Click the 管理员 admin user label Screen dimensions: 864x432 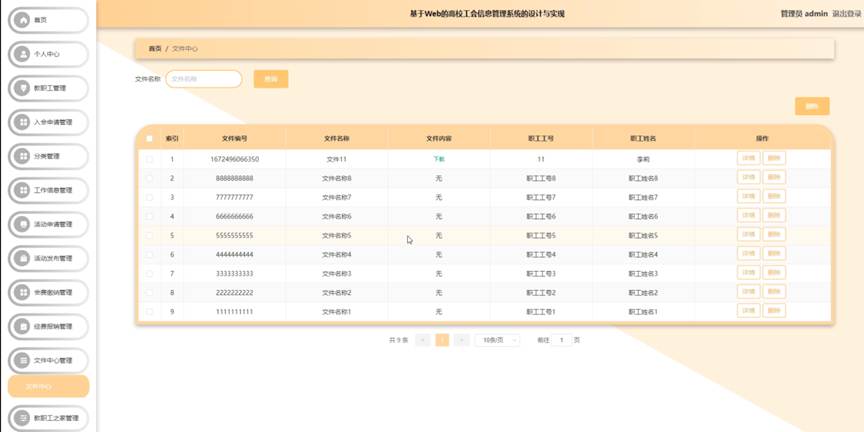click(x=804, y=14)
